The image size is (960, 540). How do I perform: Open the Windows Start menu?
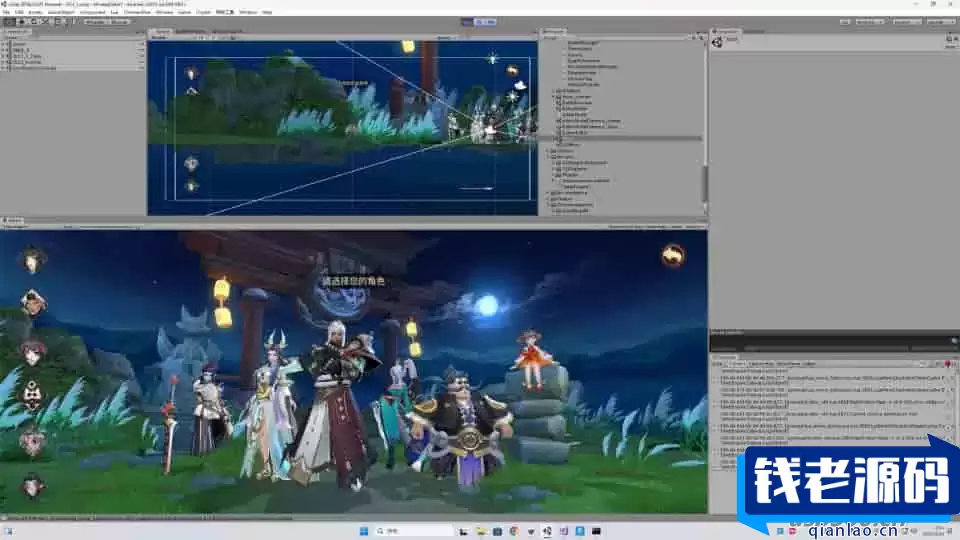(364, 531)
